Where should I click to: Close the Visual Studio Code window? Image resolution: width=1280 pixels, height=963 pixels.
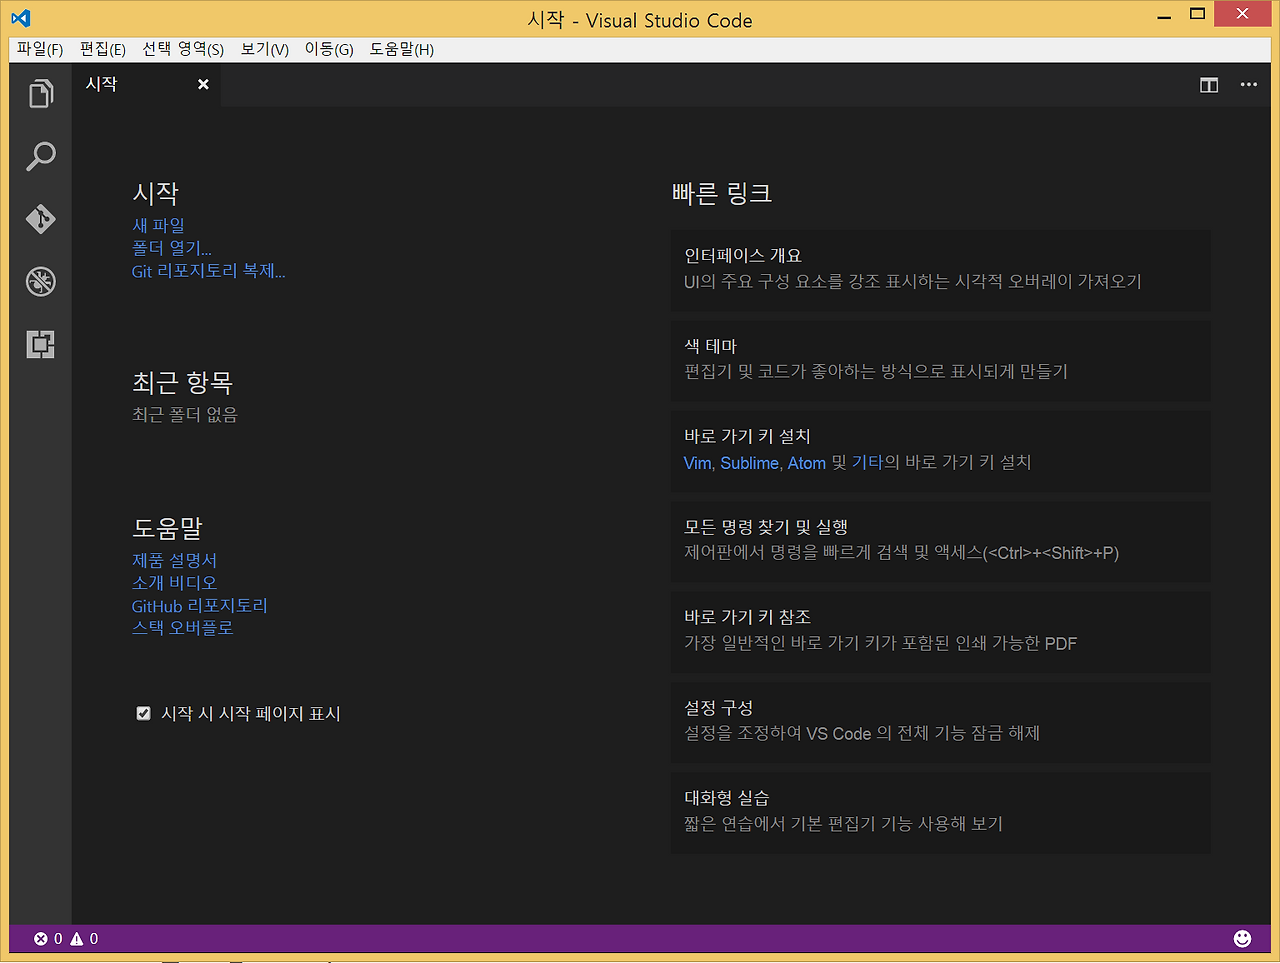1242,14
